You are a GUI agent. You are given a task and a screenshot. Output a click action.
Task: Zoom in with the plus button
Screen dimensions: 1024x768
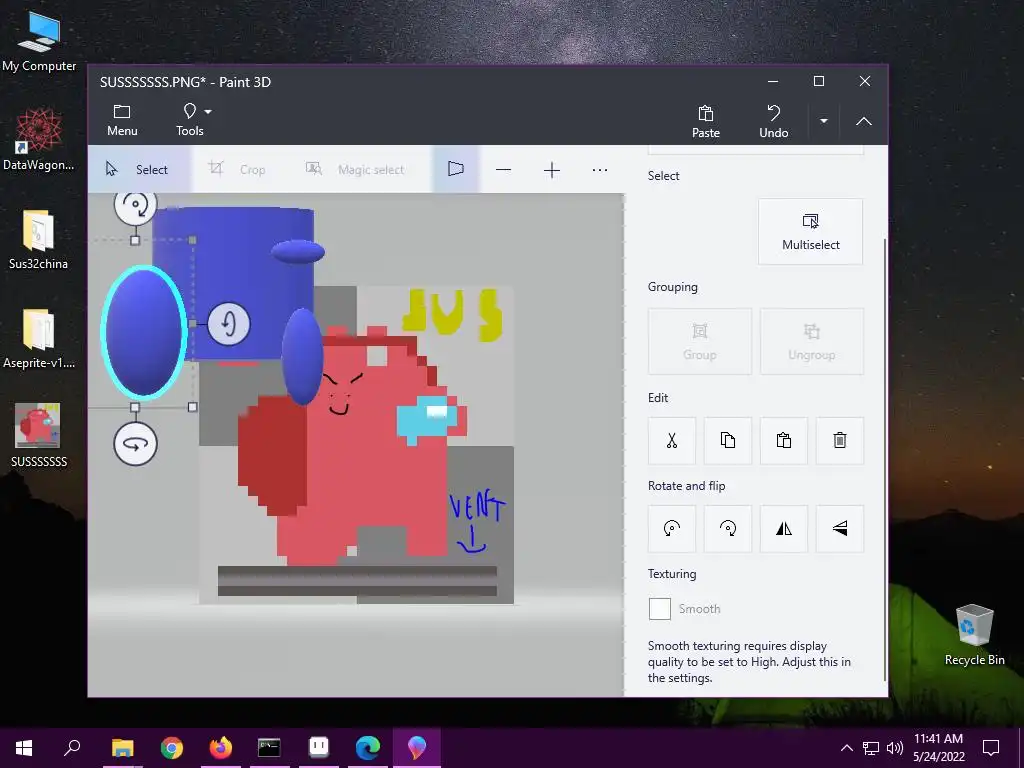click(552, 170)
